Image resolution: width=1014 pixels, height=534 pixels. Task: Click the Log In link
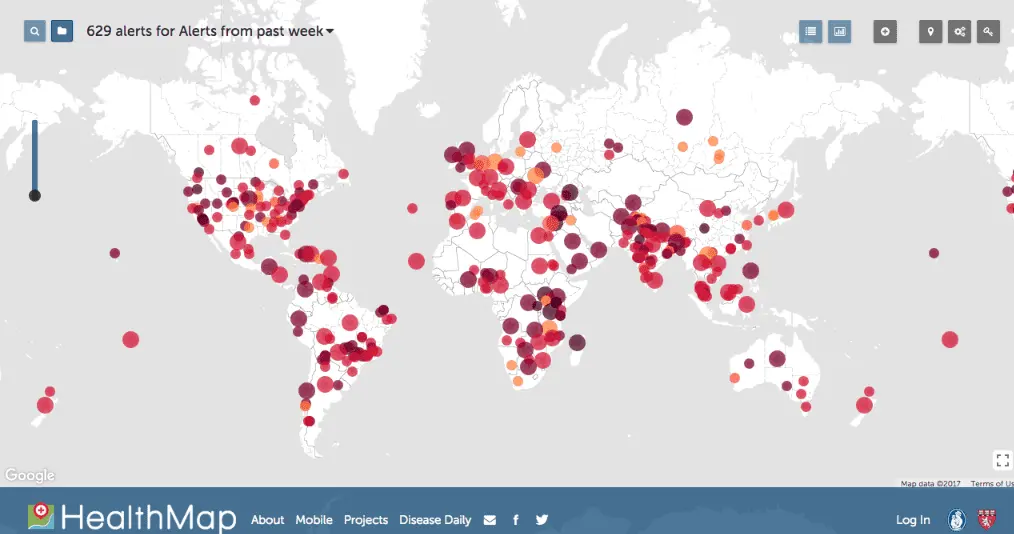point(912,520)
